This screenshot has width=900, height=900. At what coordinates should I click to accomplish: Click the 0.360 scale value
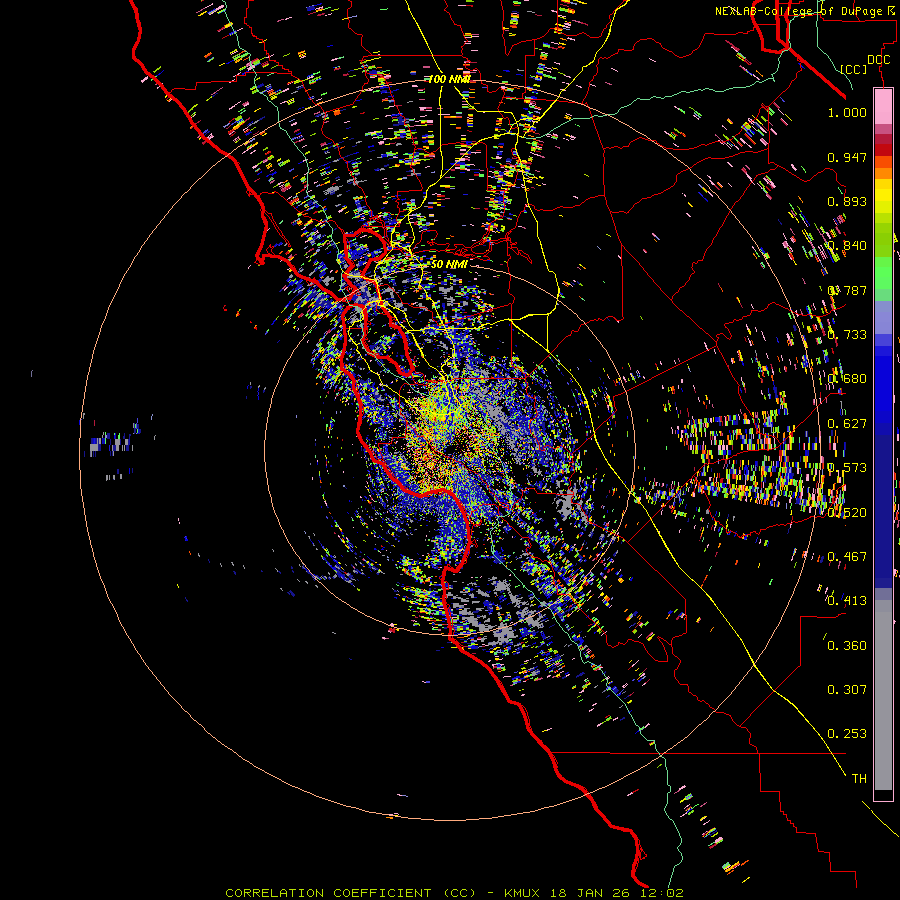847,646
